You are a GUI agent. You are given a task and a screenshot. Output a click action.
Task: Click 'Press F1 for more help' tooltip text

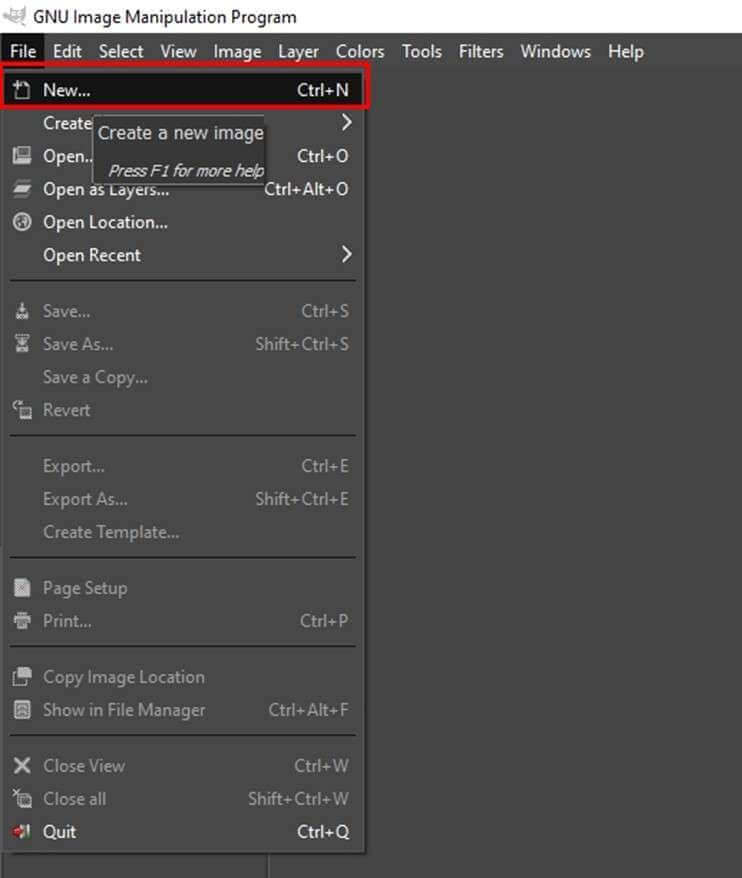point(186,171)
